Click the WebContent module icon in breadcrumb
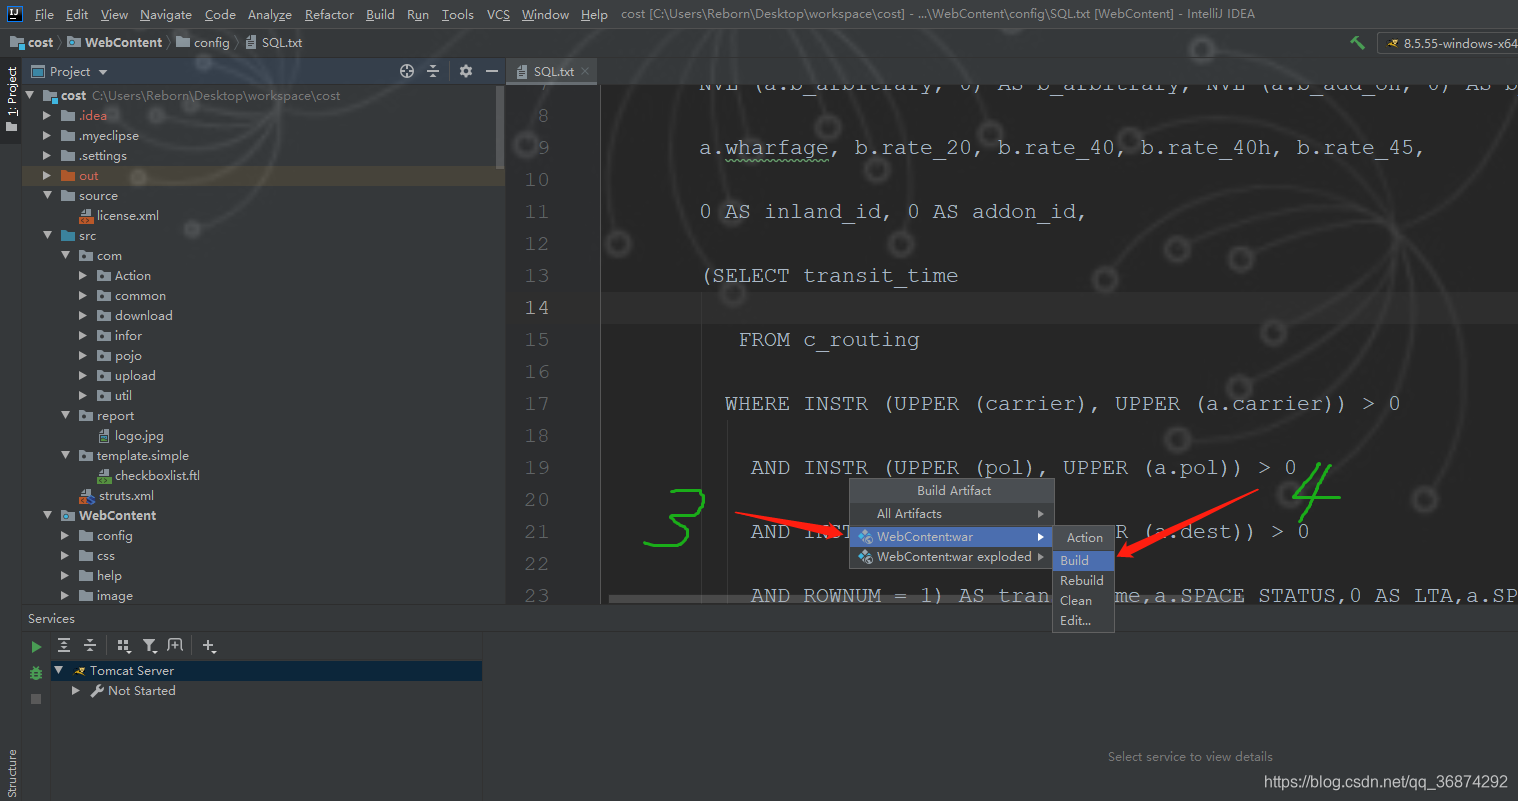Viewport: 1518px width, 801px height. click(x=74, y=42)
